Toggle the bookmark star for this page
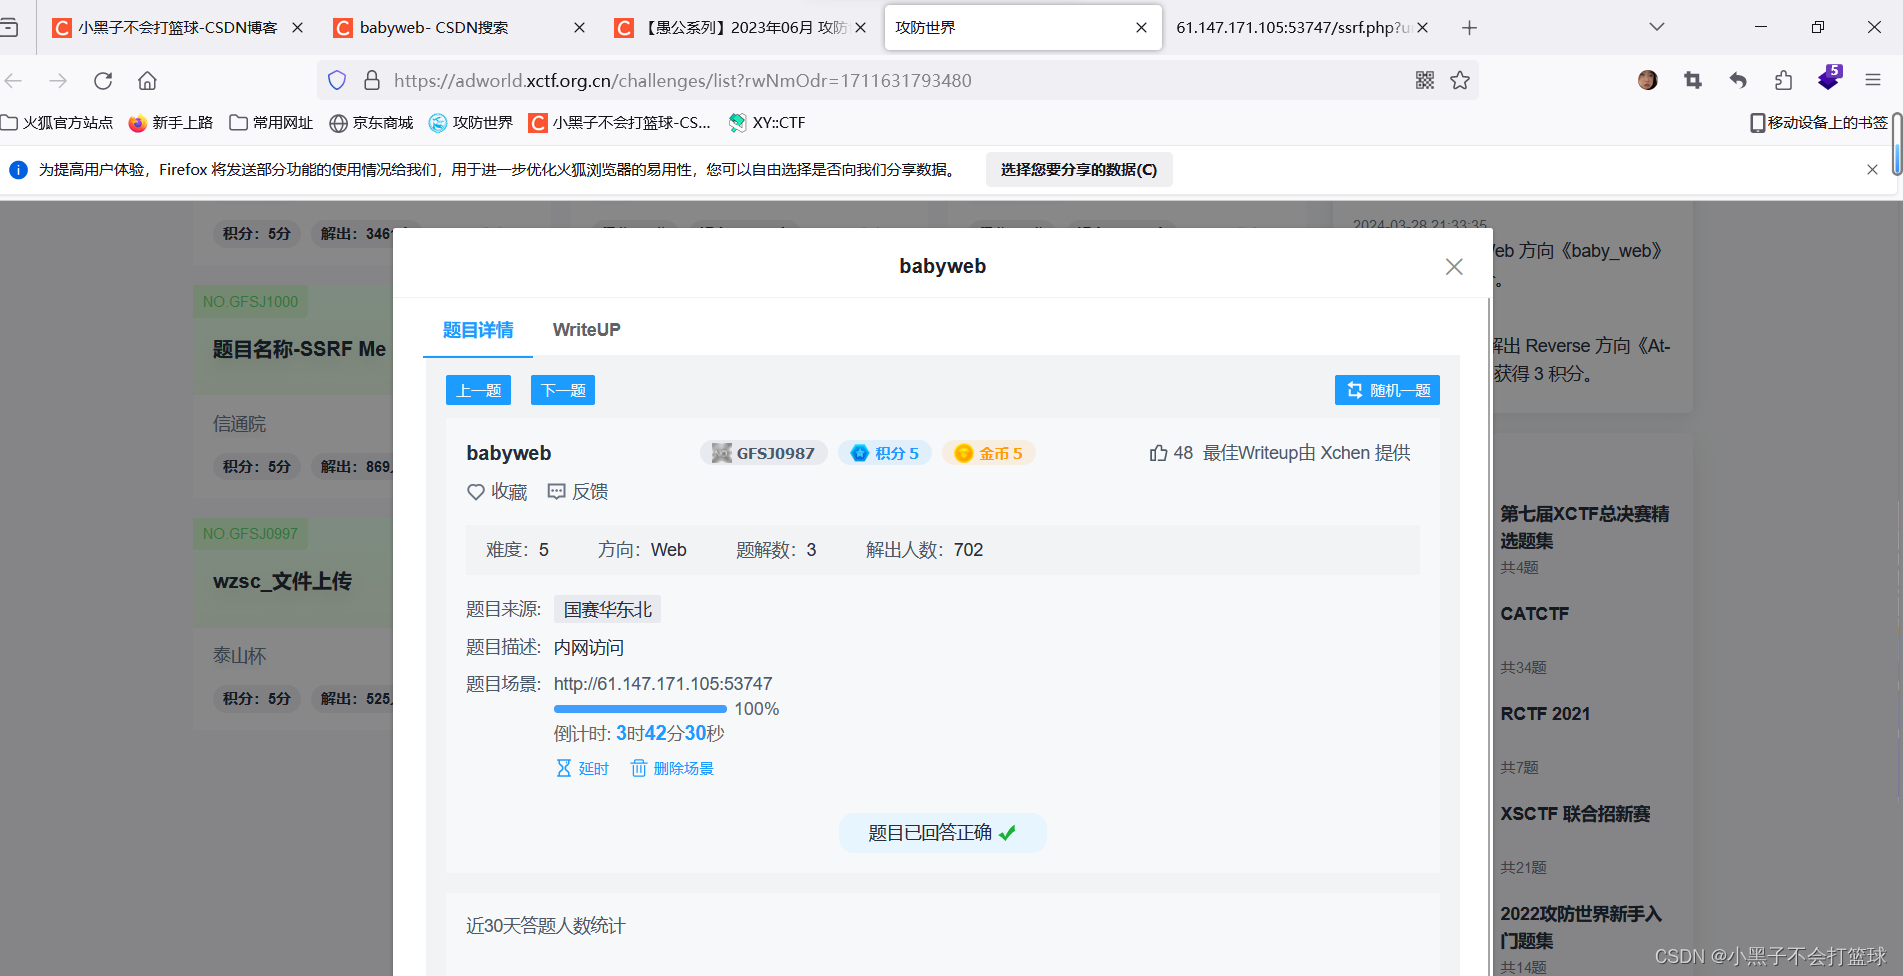Image resolution: width=1903 pixels, height=976 pixels. coord(1460,81)
